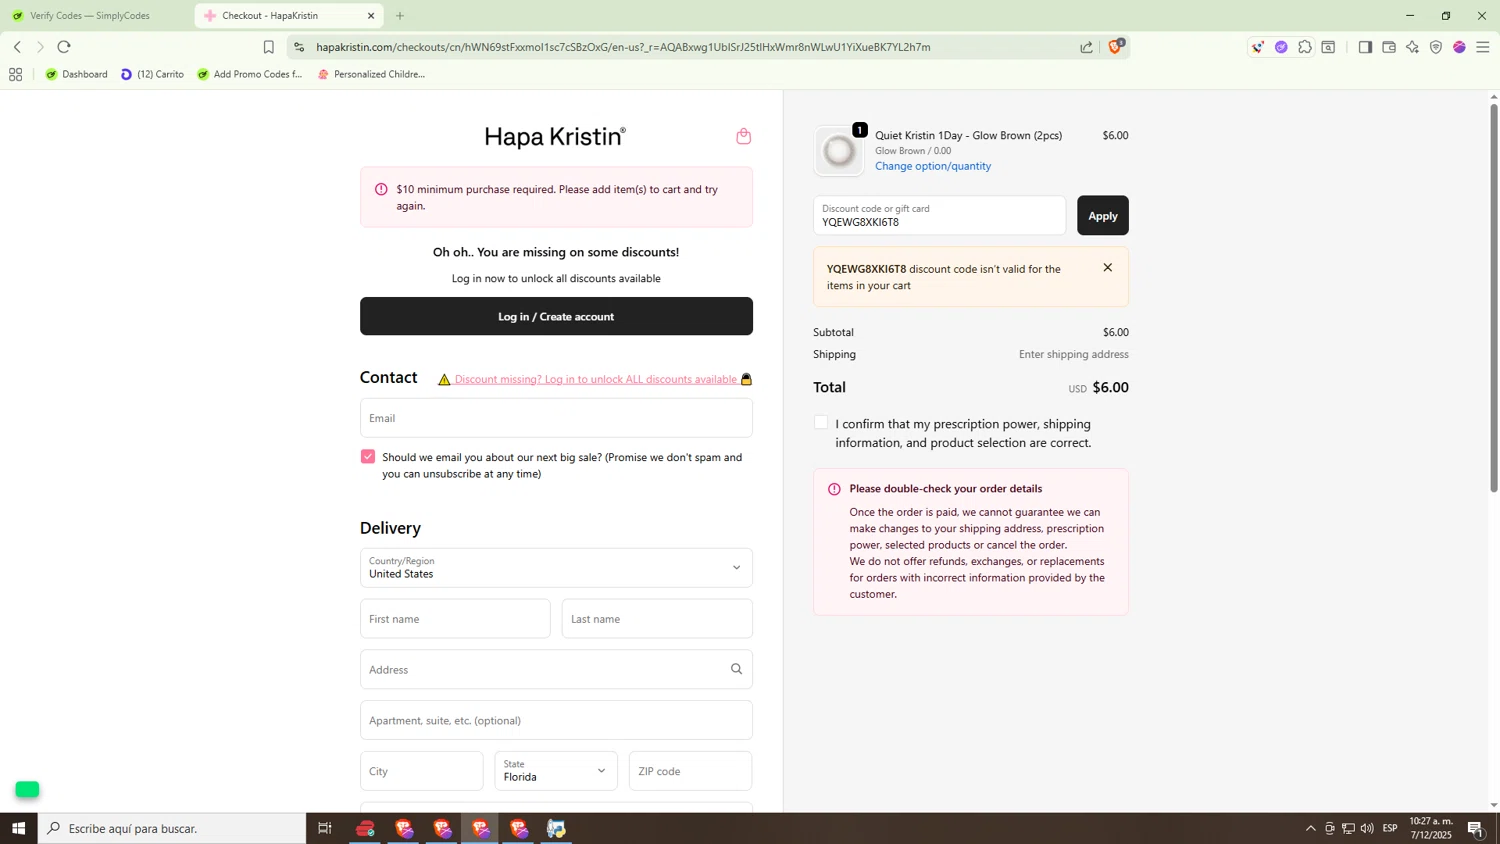Open the Dashboard bookmark
Viewport: 1500px width, 844px height.
click(77, 74)
